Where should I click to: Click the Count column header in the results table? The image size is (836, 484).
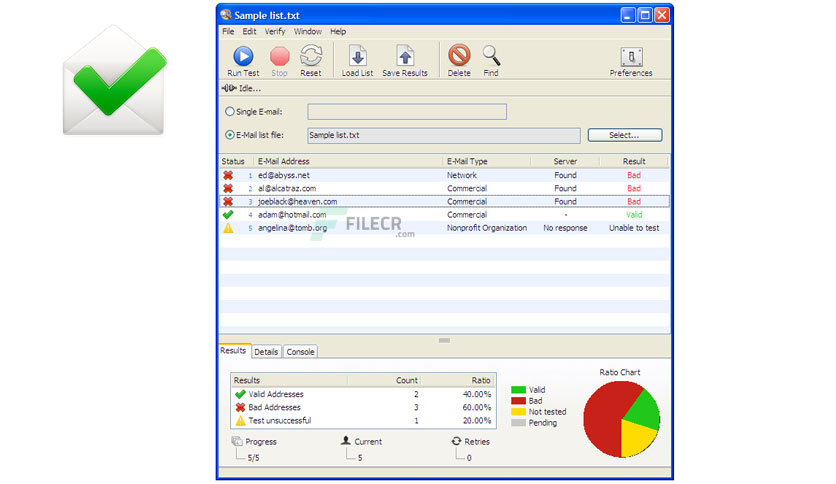pyautogui.click(x=407, y=380)
